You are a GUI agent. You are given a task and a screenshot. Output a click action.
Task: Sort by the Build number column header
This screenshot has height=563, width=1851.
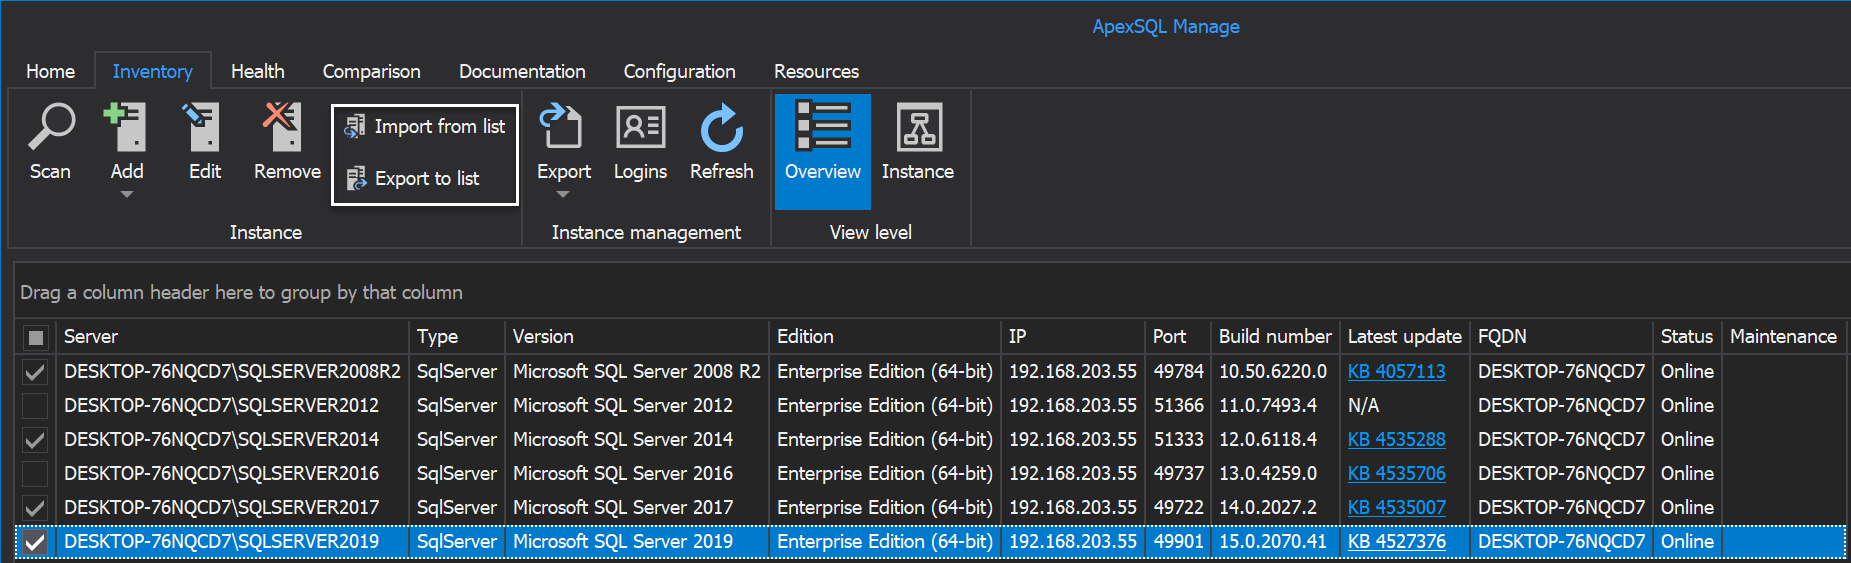tap(1275, 336)
